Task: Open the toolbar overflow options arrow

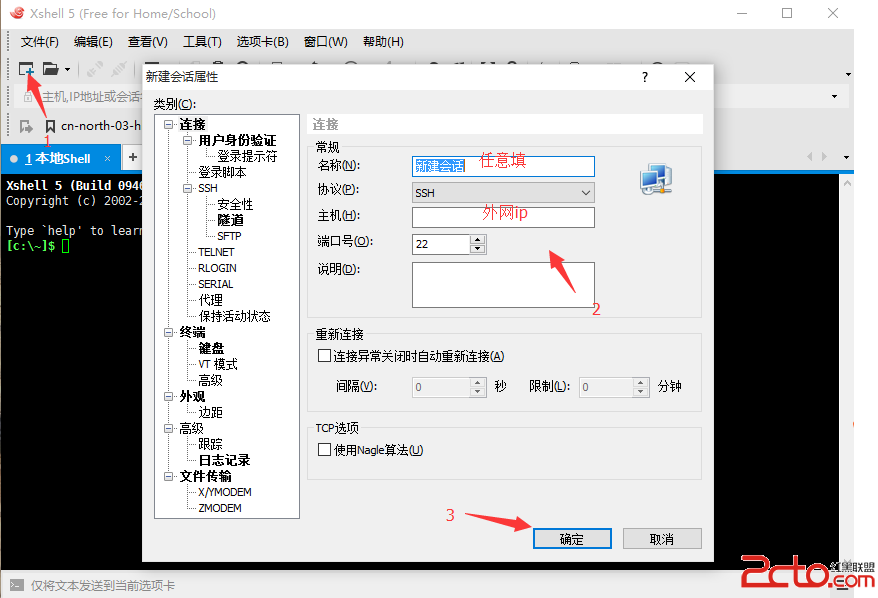Action: pyautogui.click(x=848, y=74)
